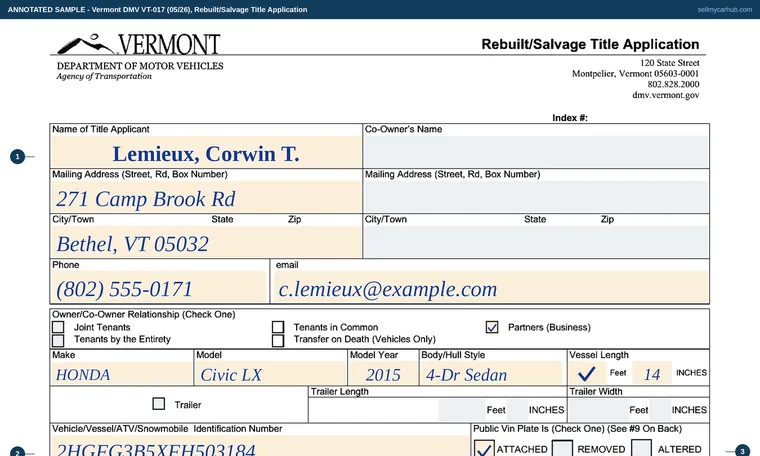Click the phone number 802.828.2000
The image size is (760, 456).
[673, 84]
